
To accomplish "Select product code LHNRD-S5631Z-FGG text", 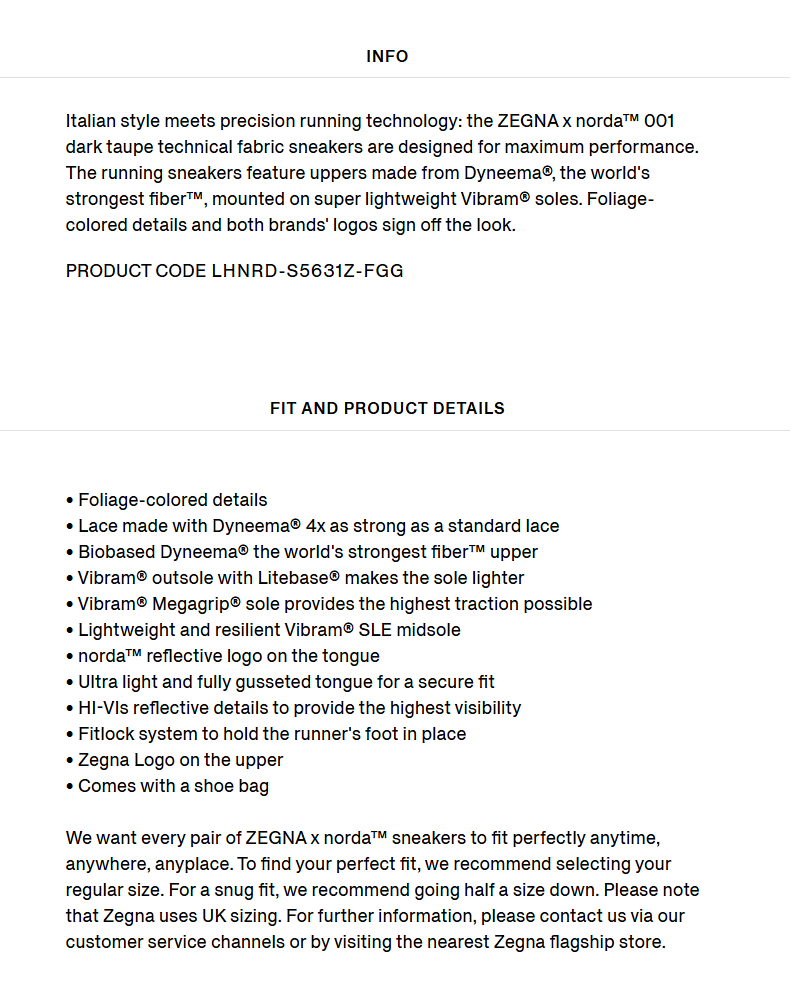I will [x=235, y=271].
